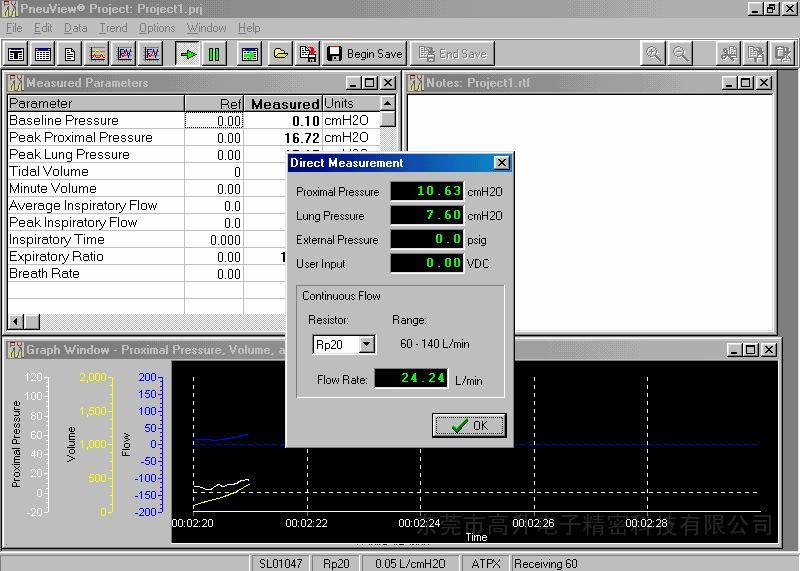Open the Trend menu
The height and width of the screenshot is (571, 800).
coord(113,28)
